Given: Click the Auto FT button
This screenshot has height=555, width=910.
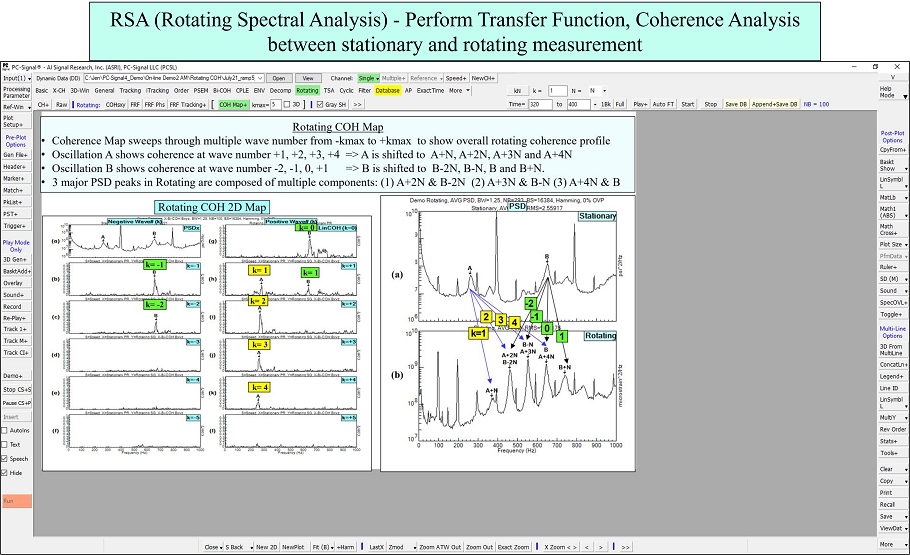Looking at the screenshot, I should click(x=663, y=104).
